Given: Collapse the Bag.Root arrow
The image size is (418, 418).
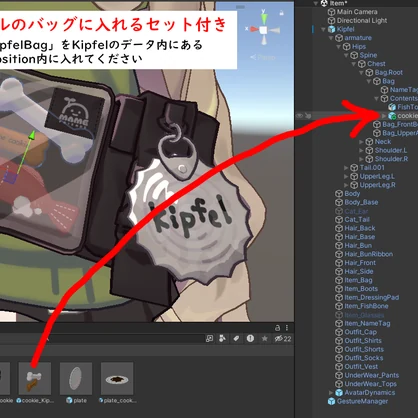Looking at the screenshot, I should pos(361,73).
